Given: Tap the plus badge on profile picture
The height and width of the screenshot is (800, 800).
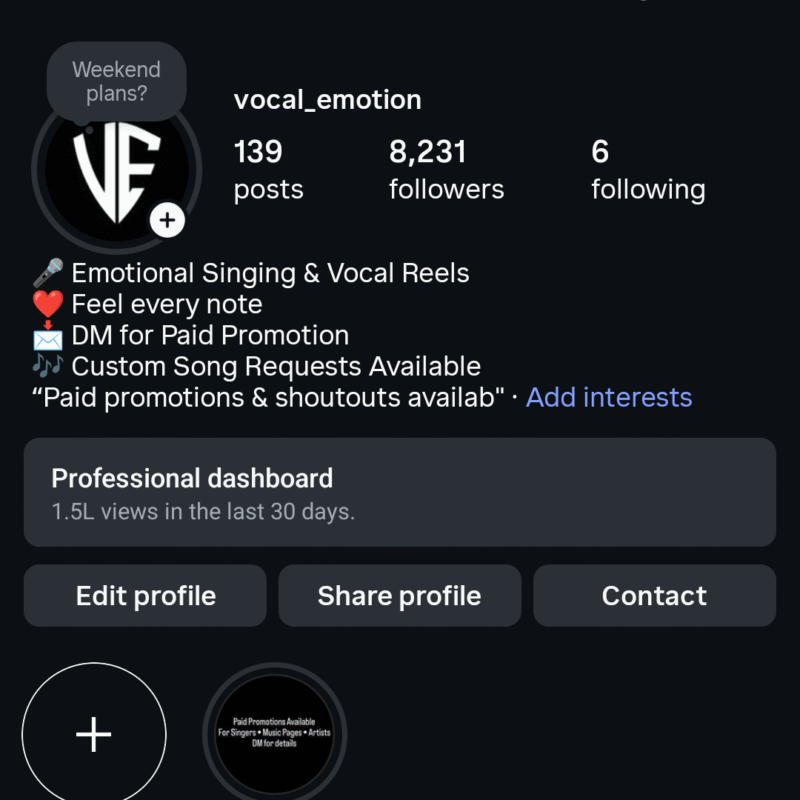Looking at the screenshot, I should coord(168,220).
